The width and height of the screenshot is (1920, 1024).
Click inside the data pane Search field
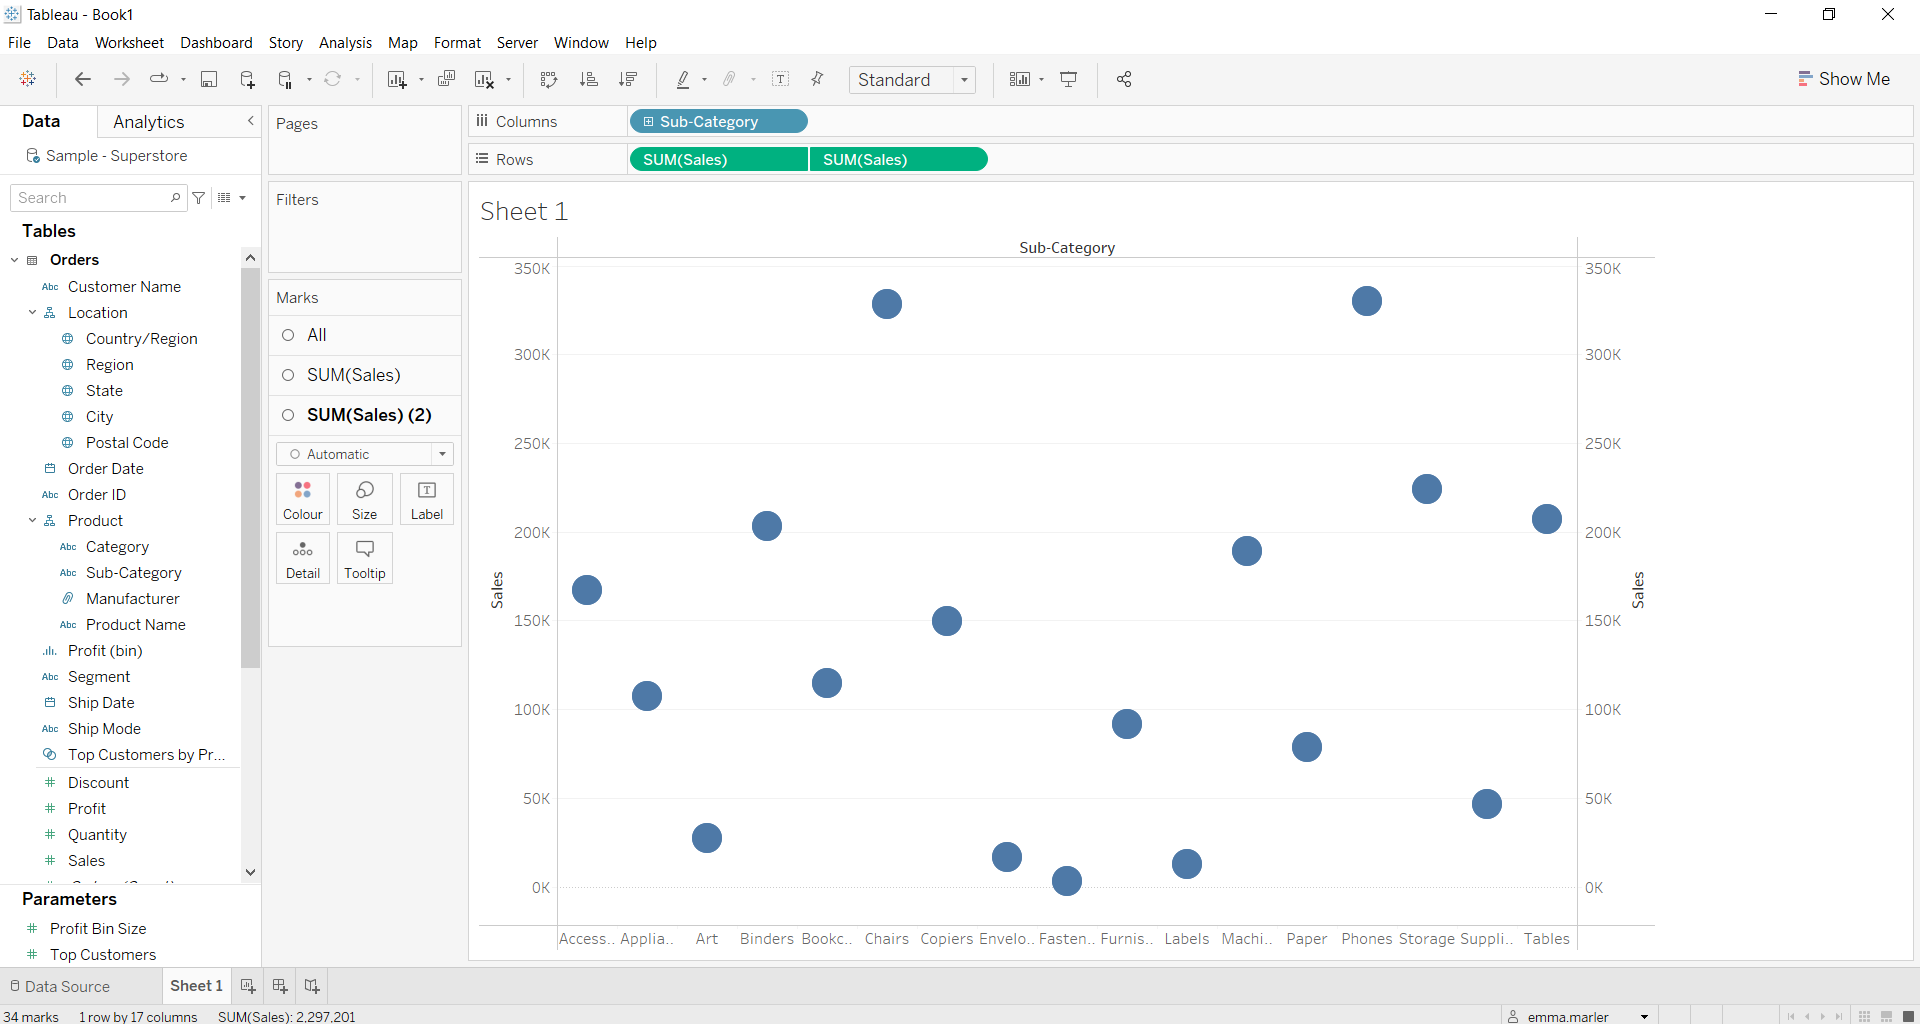point(95,197)
